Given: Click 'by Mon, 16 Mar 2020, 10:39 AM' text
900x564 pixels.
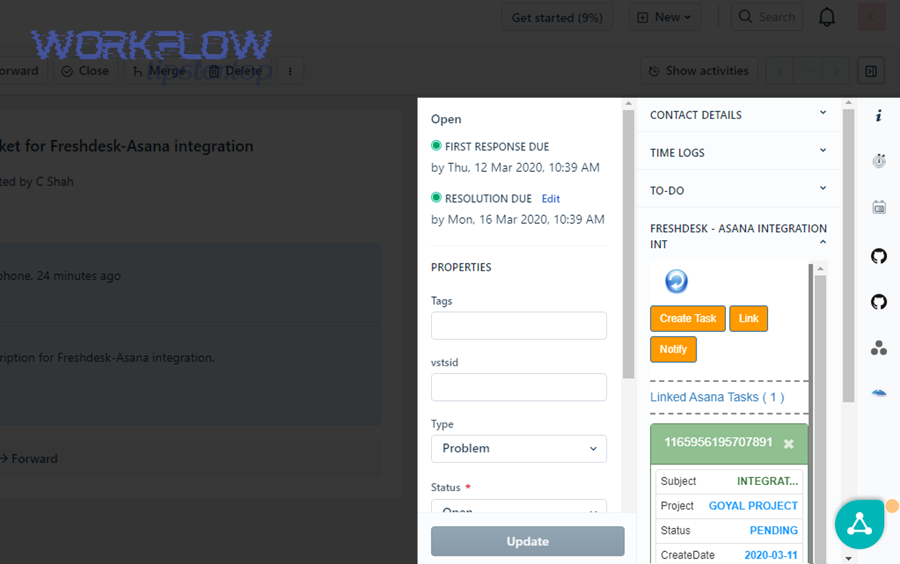Looking at the screenshot, I should click(x=518, y=219).
